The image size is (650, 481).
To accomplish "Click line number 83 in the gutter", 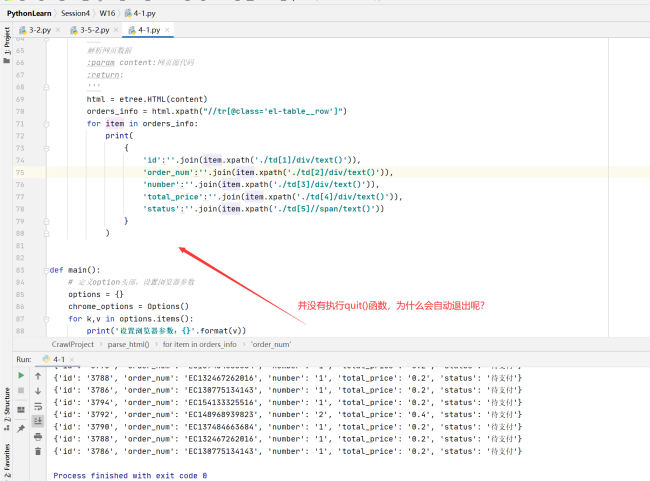I will click(x=20, y=270).
